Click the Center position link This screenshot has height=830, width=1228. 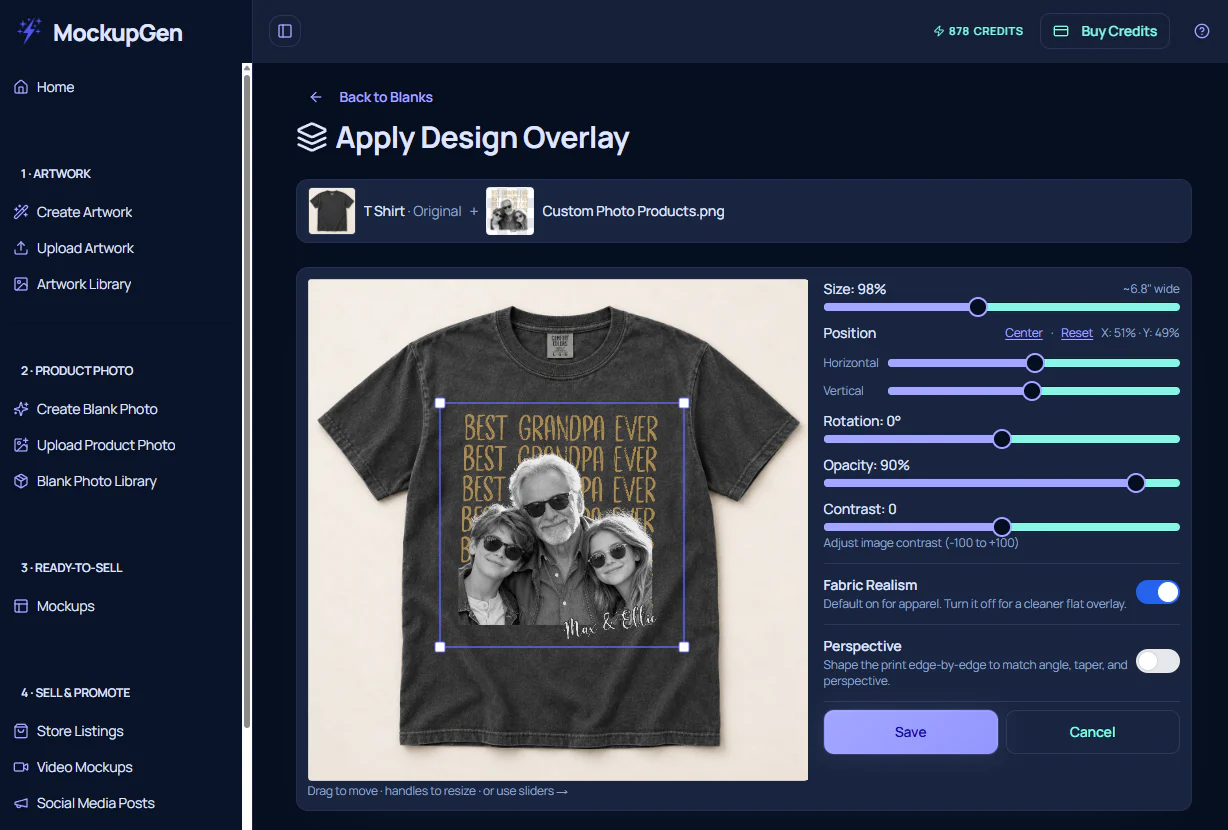coord(1024,333)
